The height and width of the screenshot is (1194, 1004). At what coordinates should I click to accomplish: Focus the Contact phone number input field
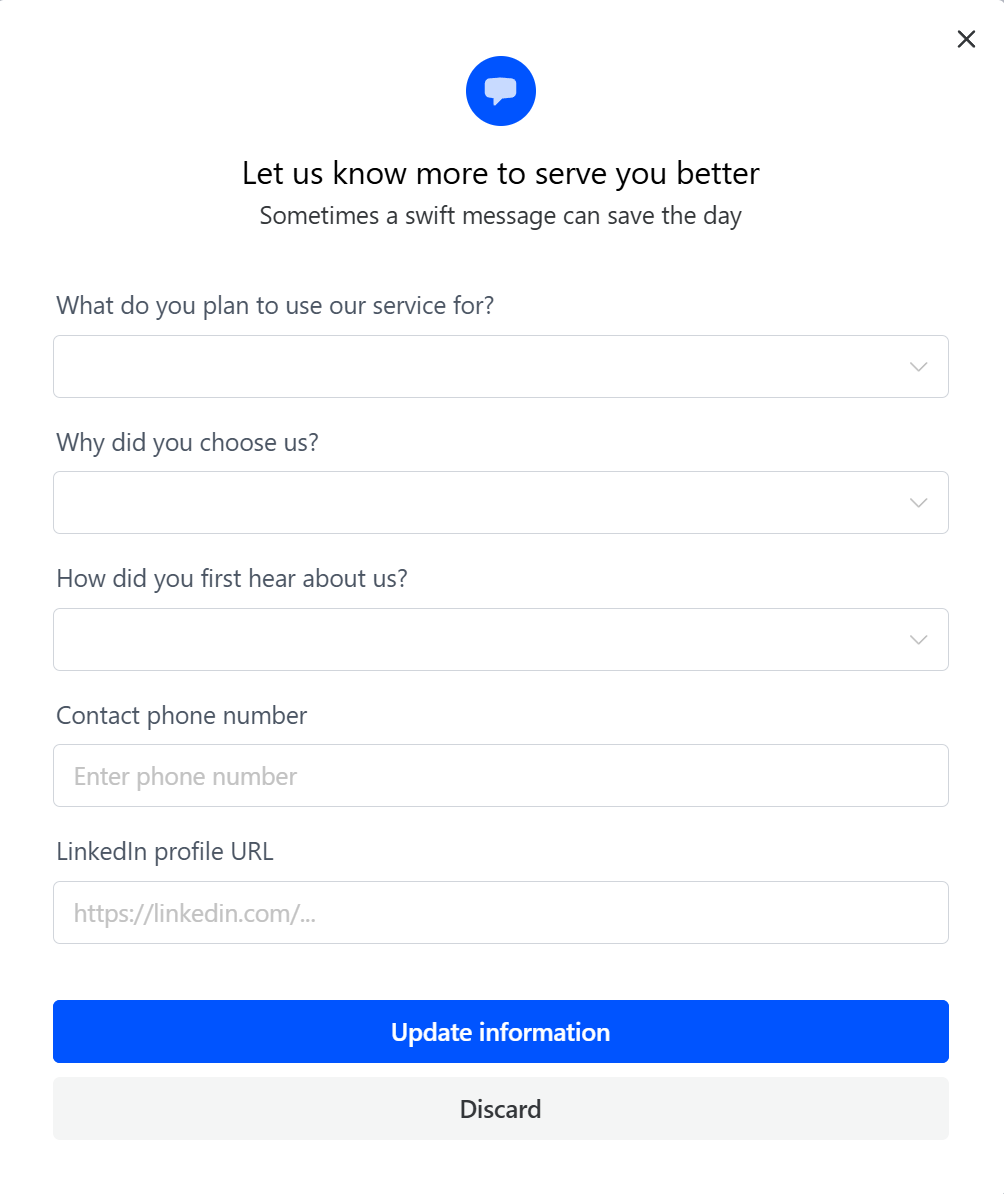coord(500,776)
